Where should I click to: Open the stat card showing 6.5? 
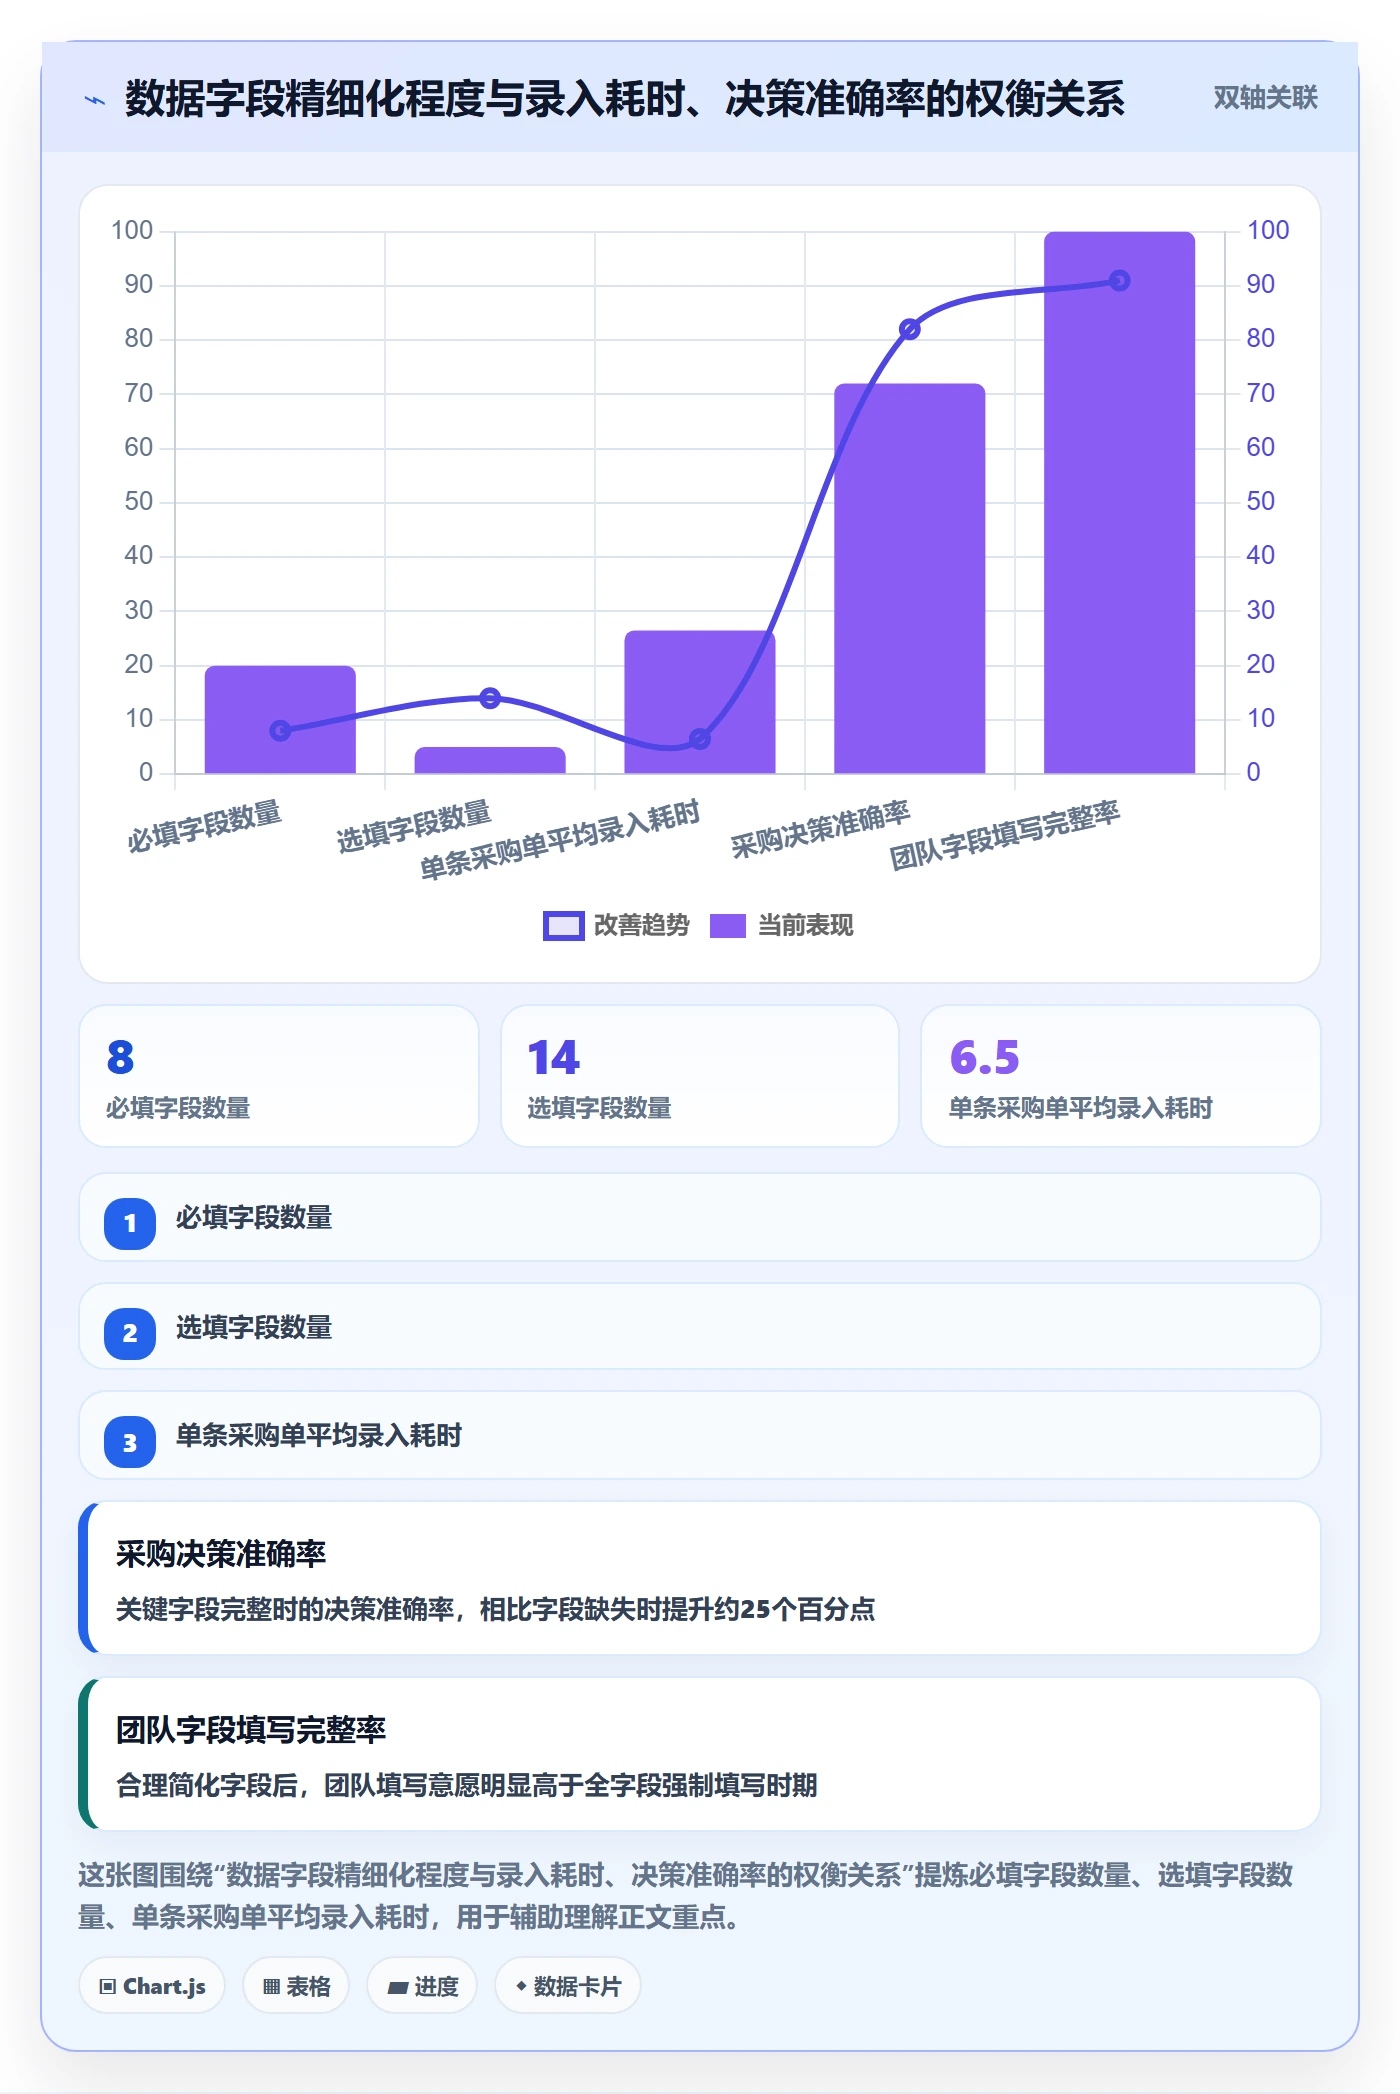[x=1121, y=1076]
